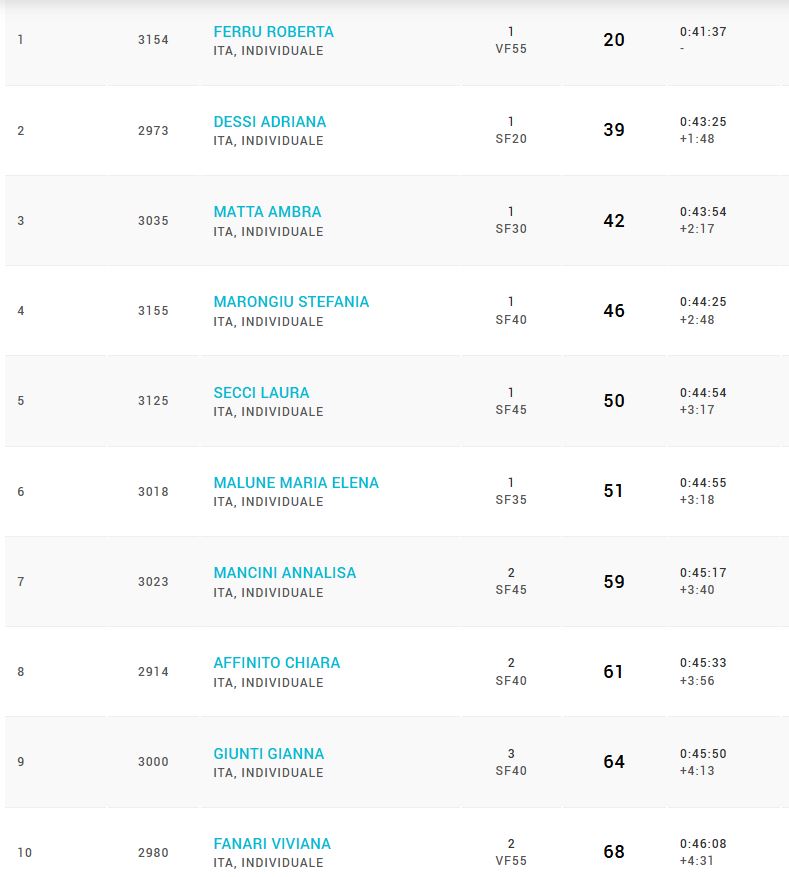This screenshot has height=877, width=789.
Task: Open FERRU ROBERTA athlete link
Action: coord(273,32)
